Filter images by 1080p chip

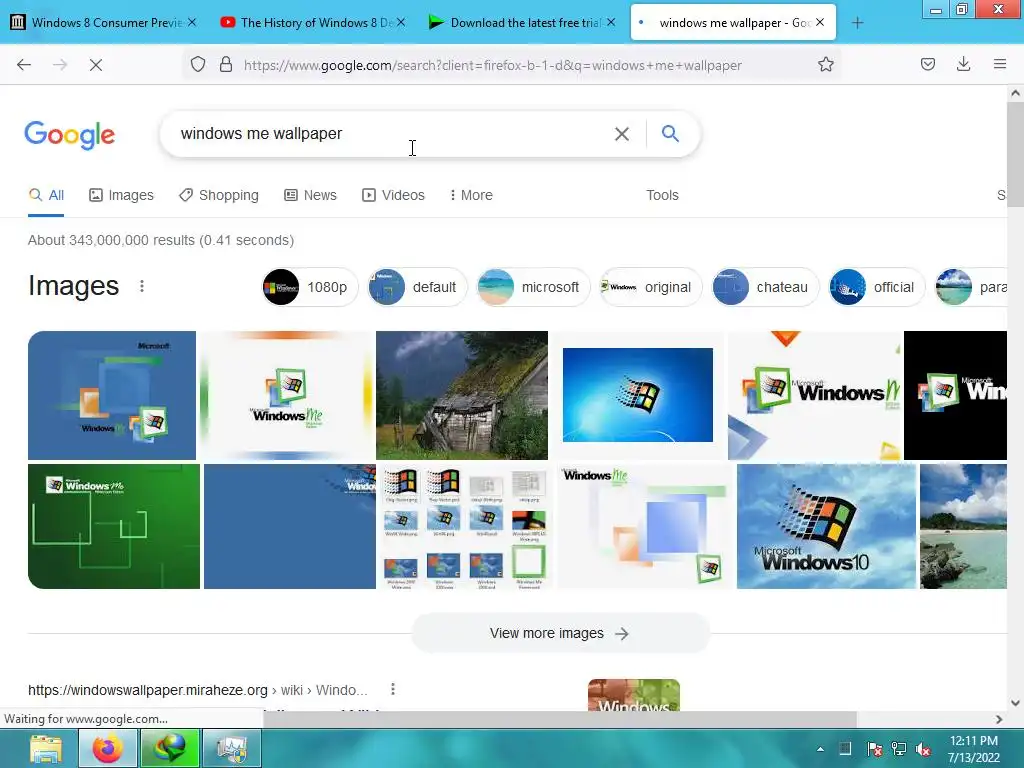tap(309, 287)
